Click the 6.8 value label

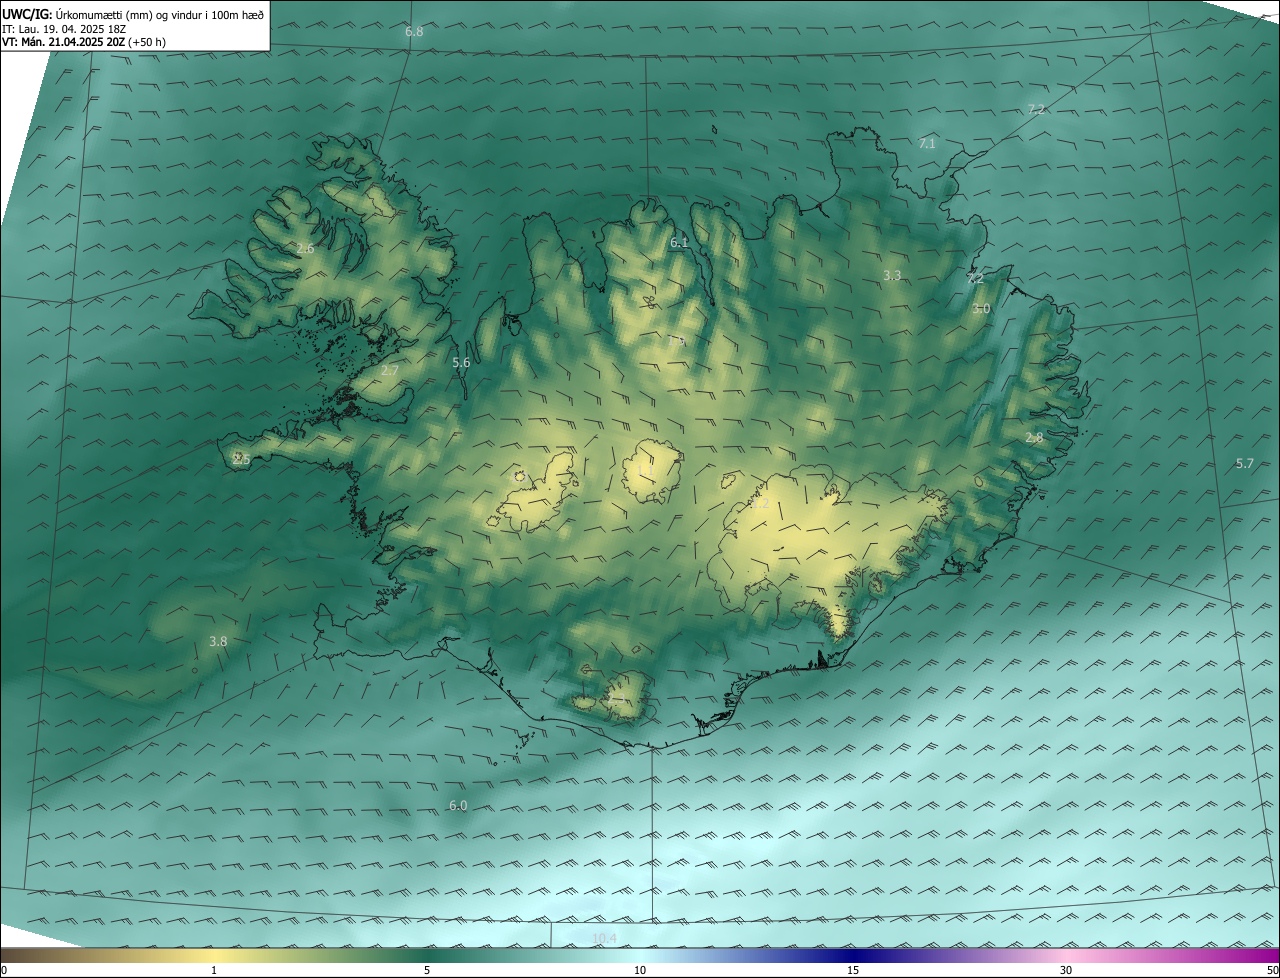[414, 32]
